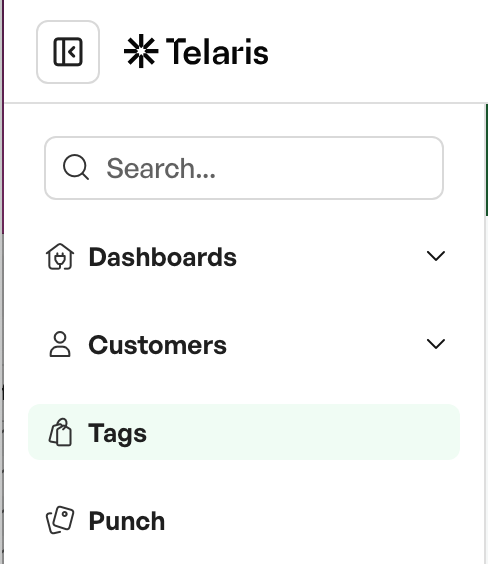This screenshot has width=488, height=564.
Task: Open the Dashboards menu section
Action: [x=244, y=256]
